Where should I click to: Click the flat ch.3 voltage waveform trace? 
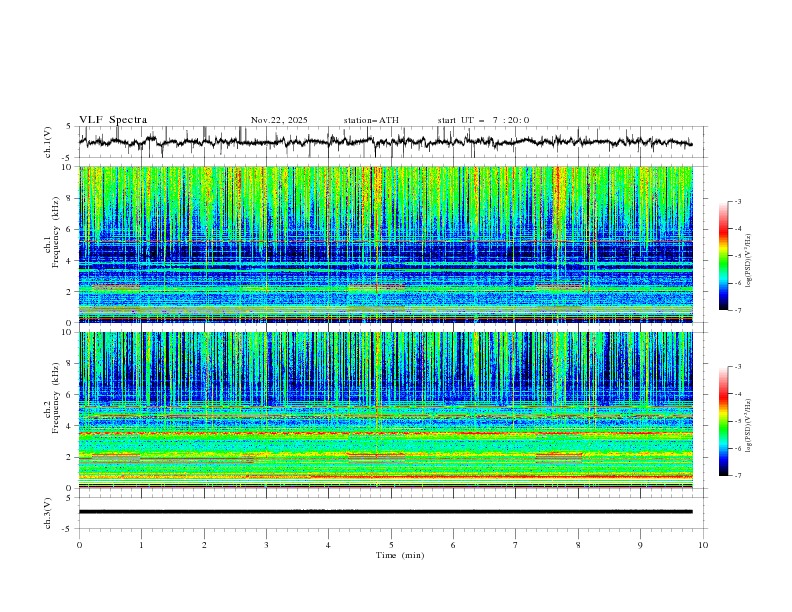[385, 512]
